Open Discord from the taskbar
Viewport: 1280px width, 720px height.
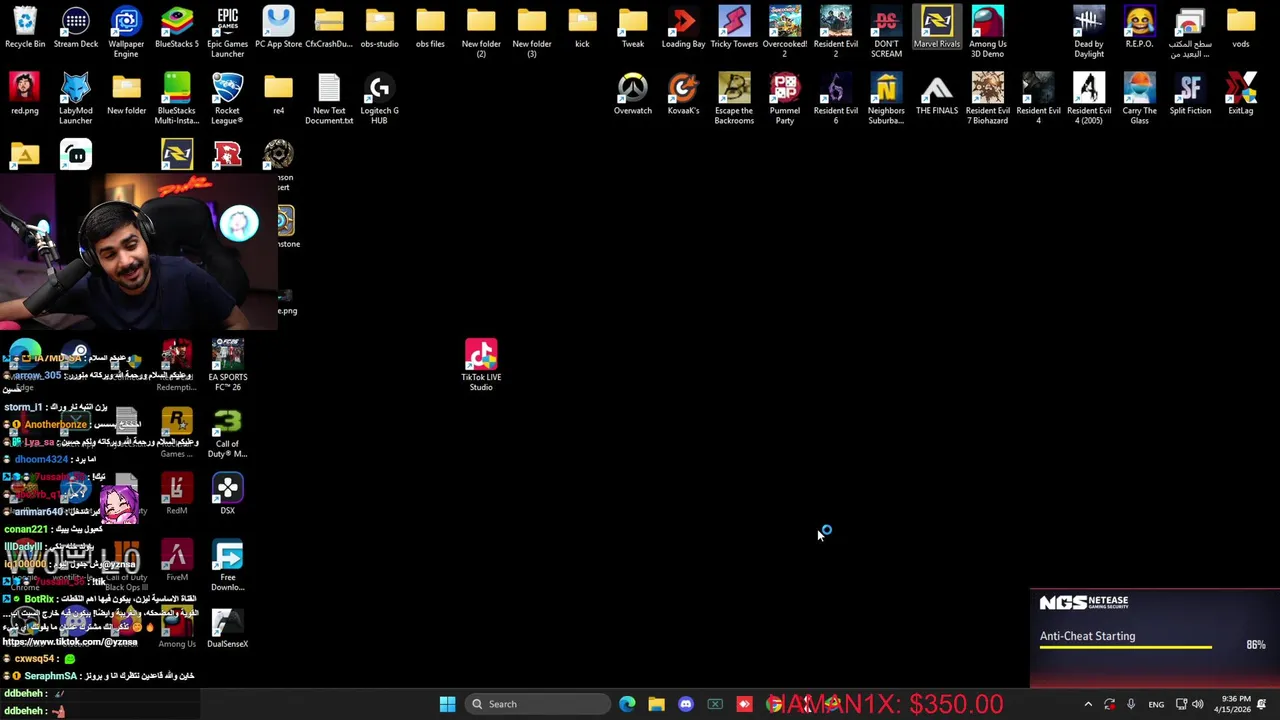[685, 704]
